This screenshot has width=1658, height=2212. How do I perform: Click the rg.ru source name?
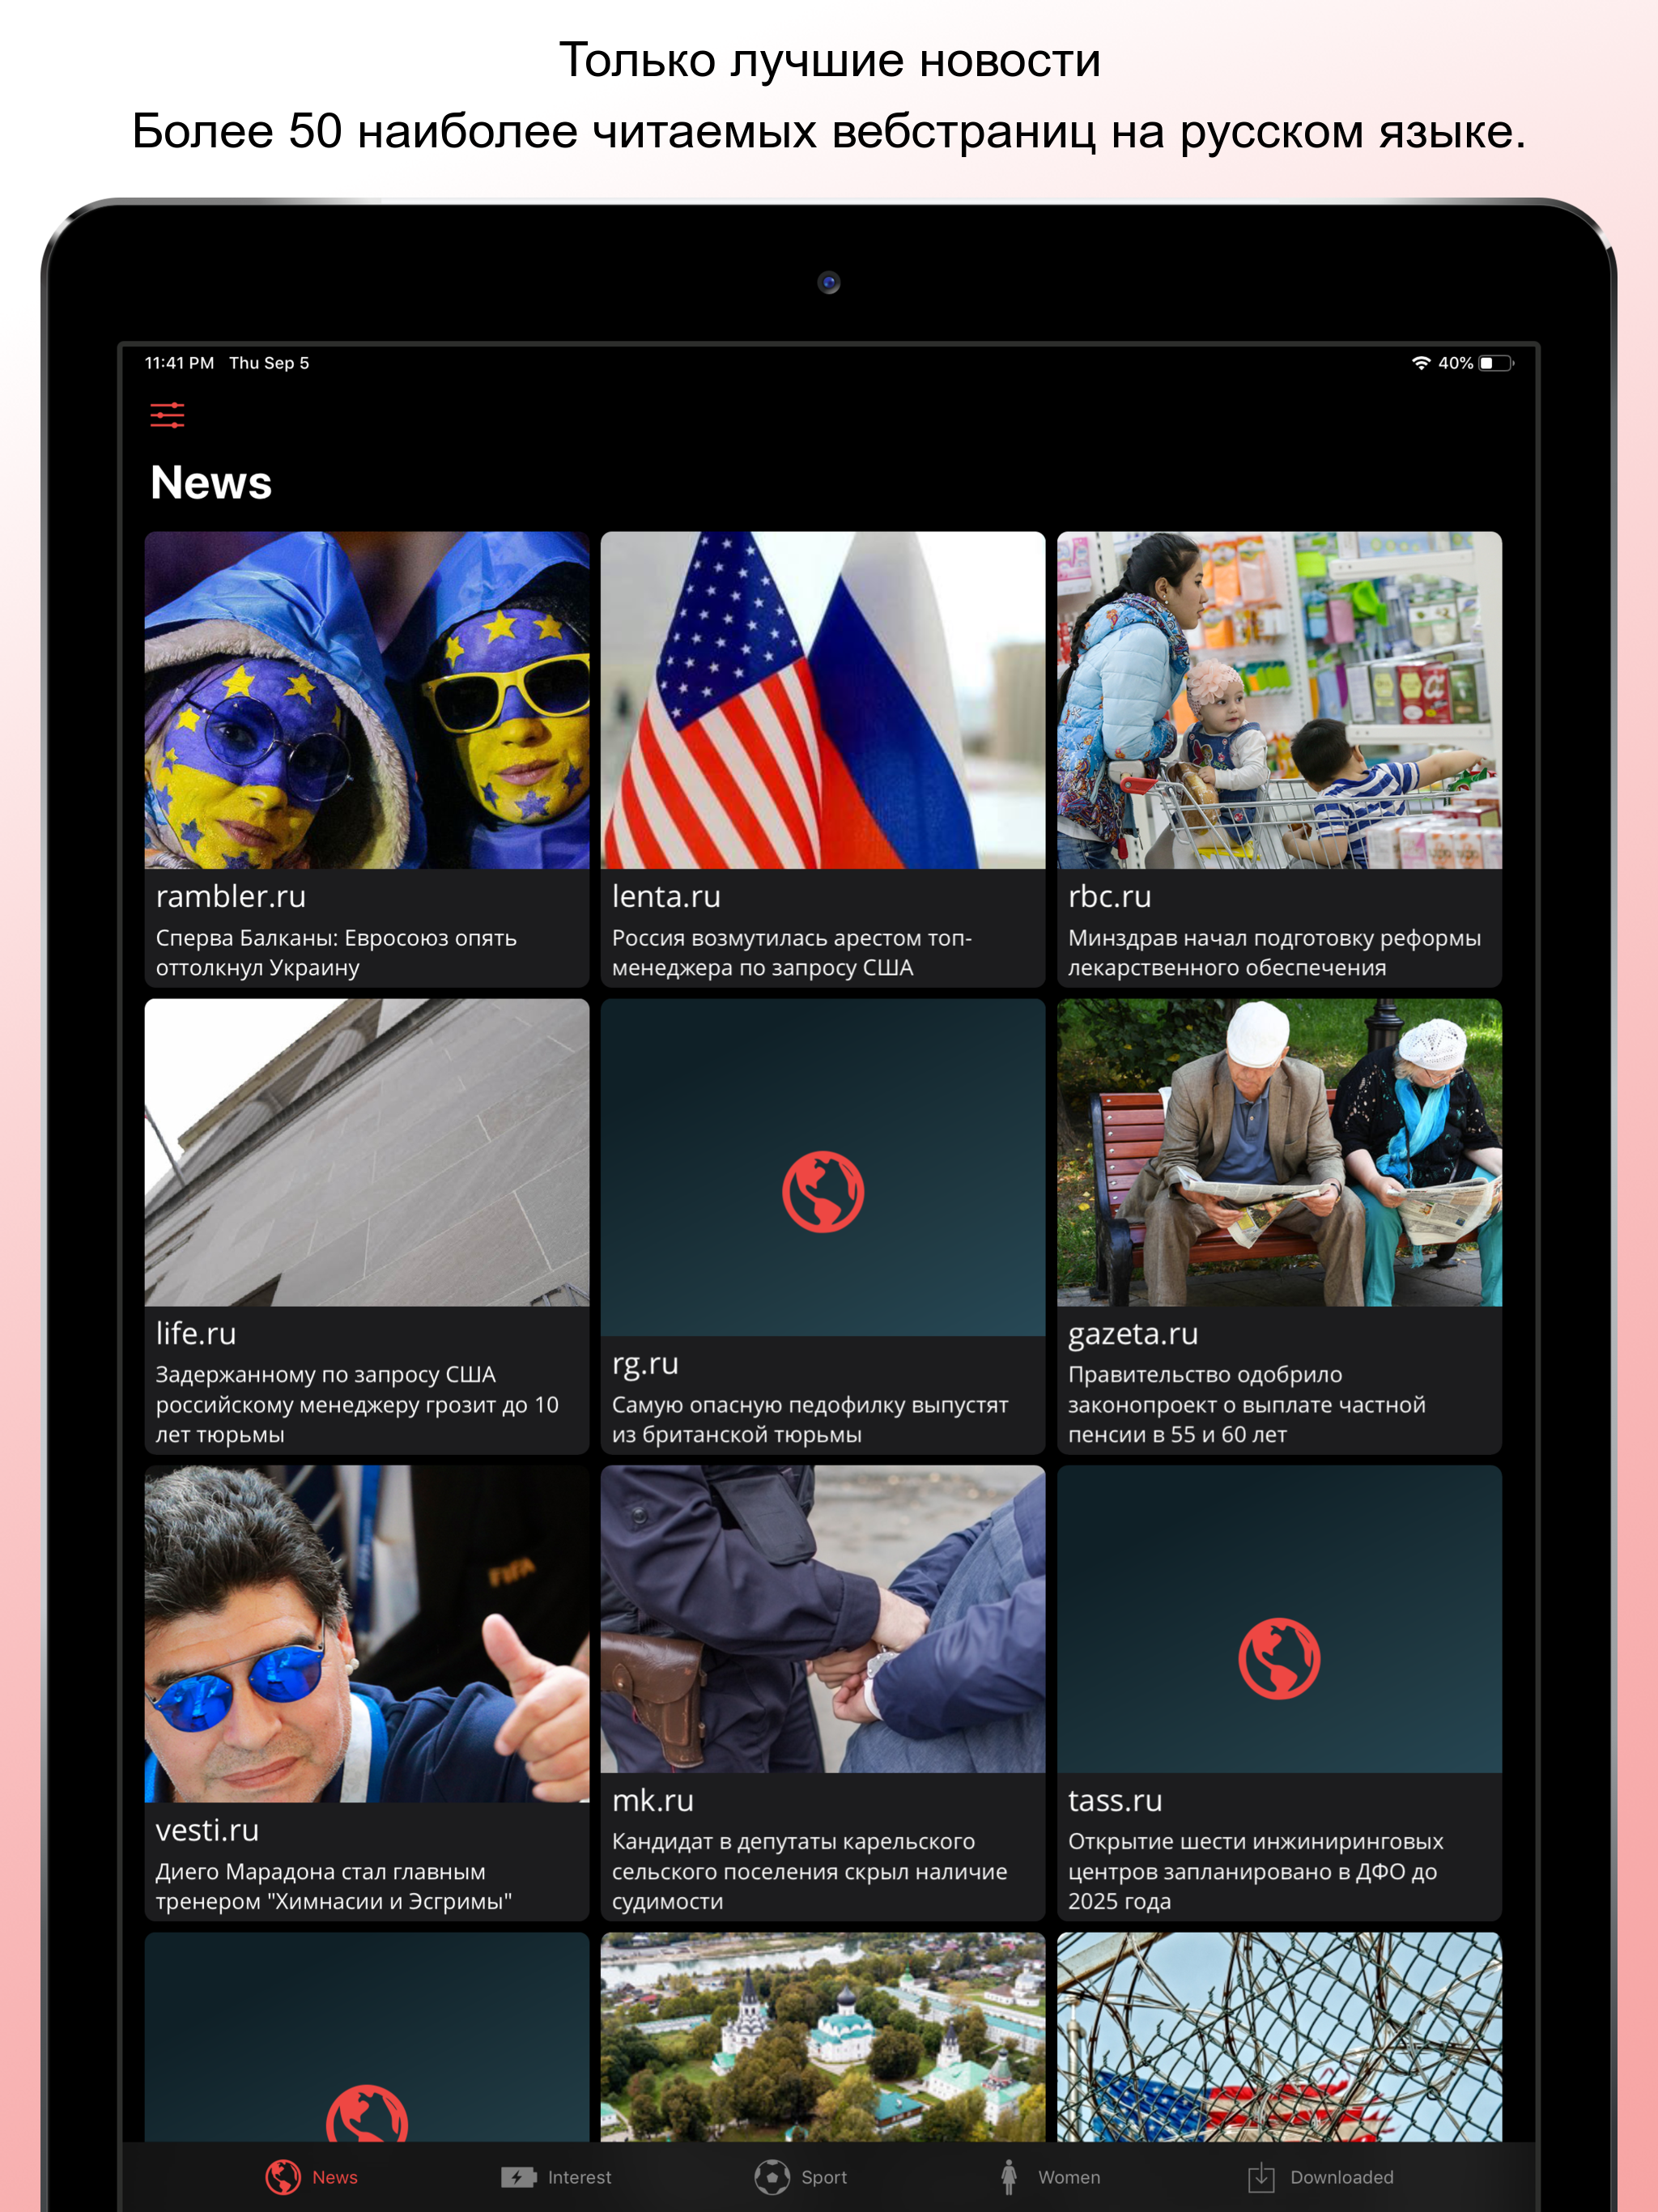[x=645, y=1364]
